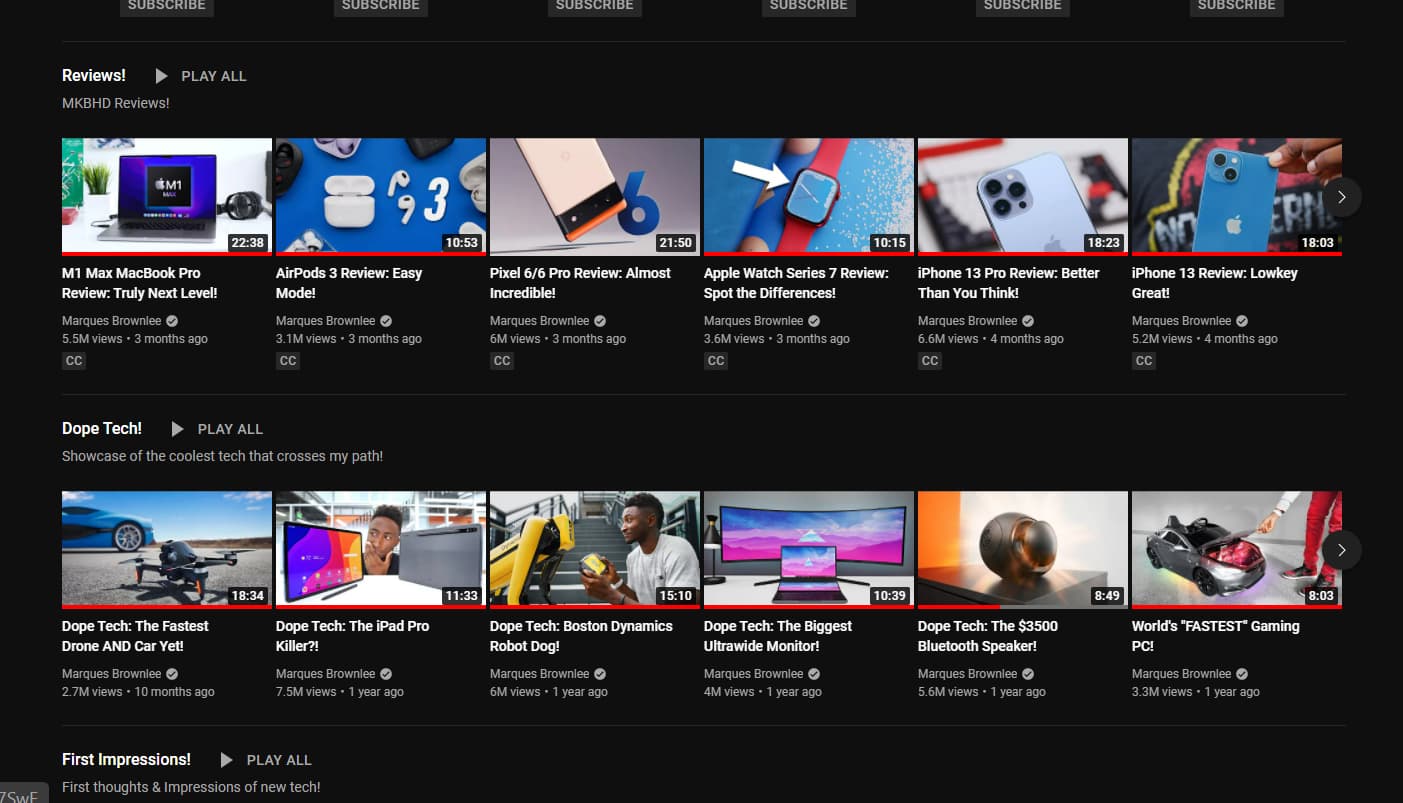Screen dimensions: 1403x803
Task: Open Marques Brownlee channel under M1 Max MacBook review
Action: tap(111, 321)
